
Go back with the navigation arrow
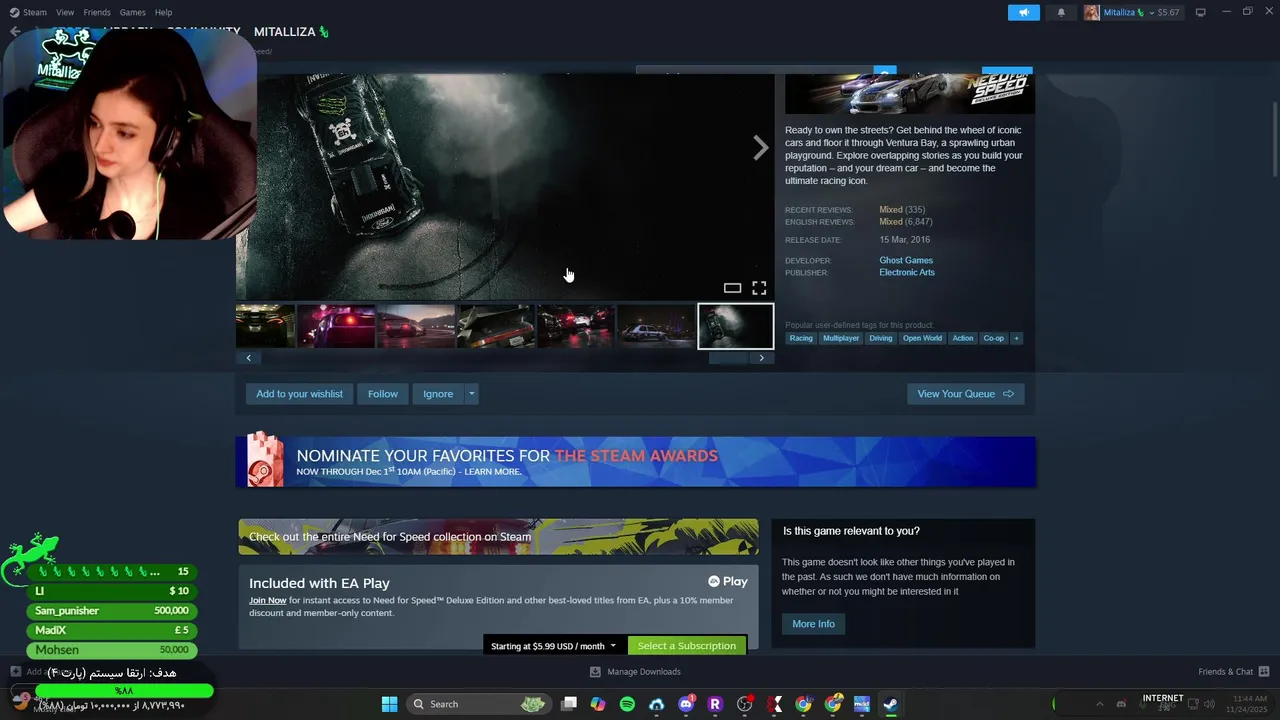[15, 32]
